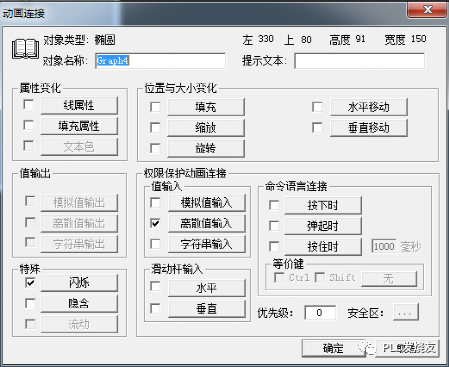Viewport: 449px width, 367px height.
Task: Click the 优先级 priority input field
Action: (x=320, y=313)
